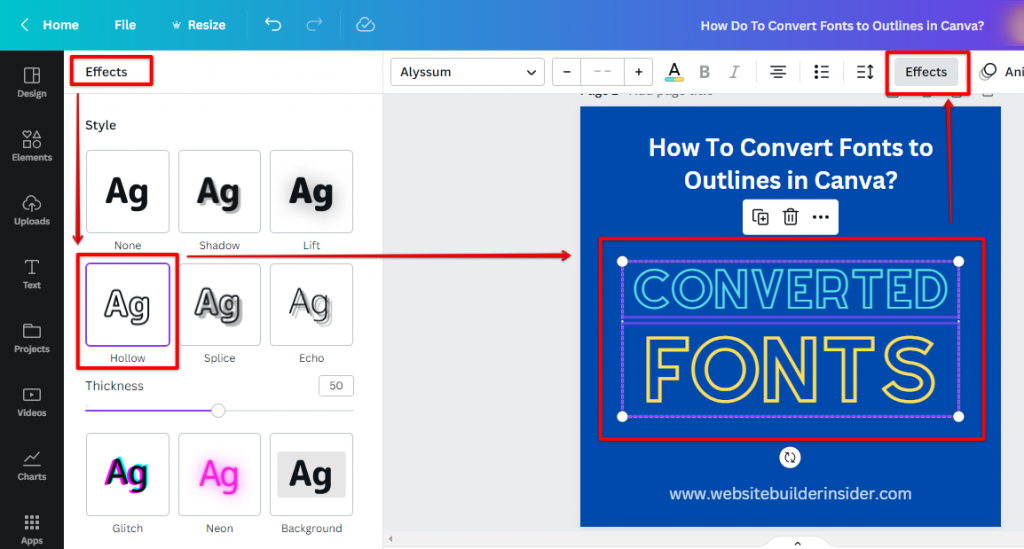Delete the selected element with trash icon
The width and height of the screenshot is (1024, 549).
790,217
